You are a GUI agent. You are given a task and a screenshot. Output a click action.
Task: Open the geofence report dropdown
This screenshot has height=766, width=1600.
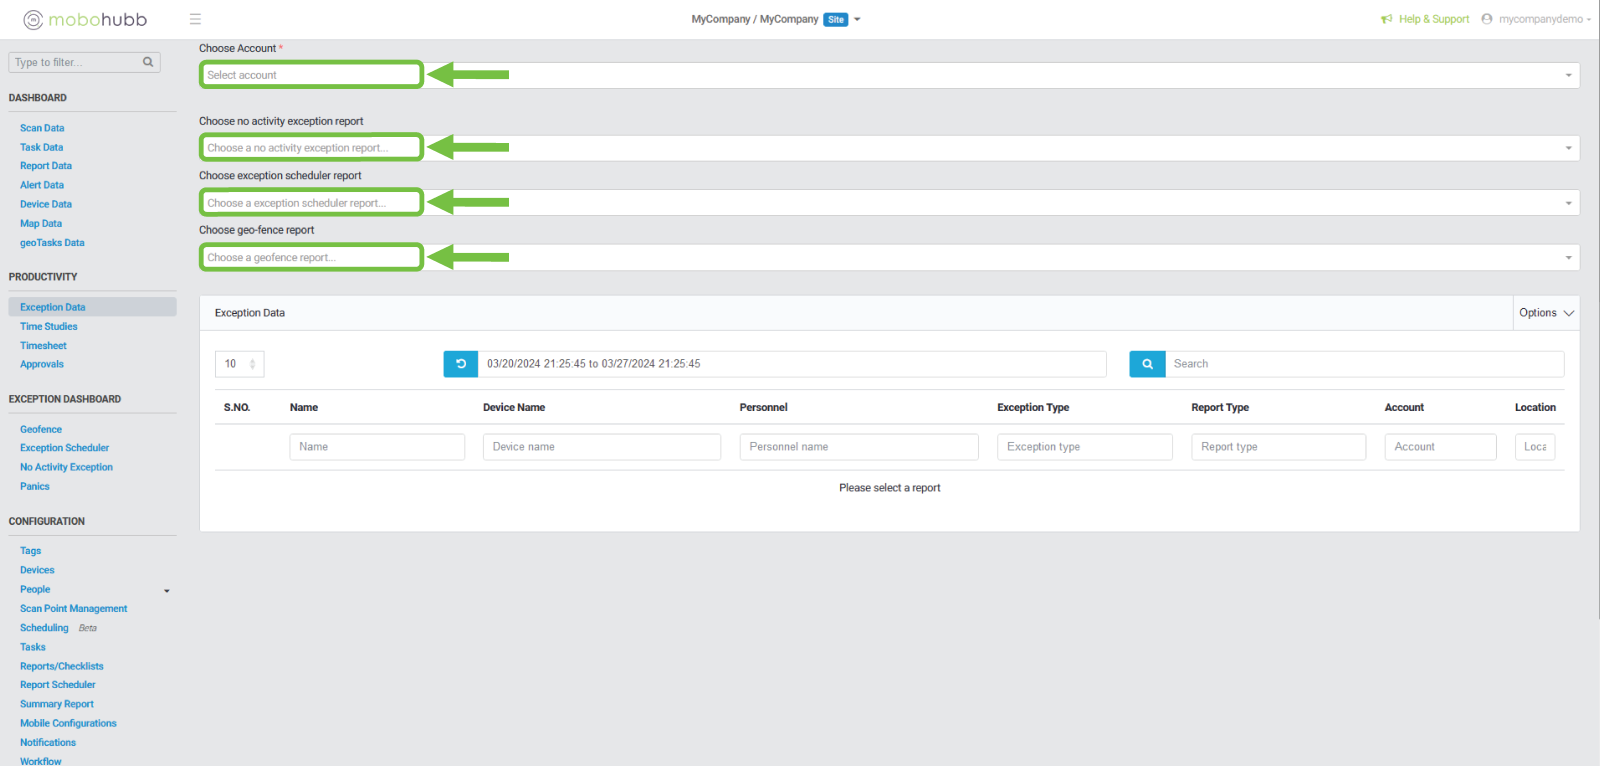889,258
